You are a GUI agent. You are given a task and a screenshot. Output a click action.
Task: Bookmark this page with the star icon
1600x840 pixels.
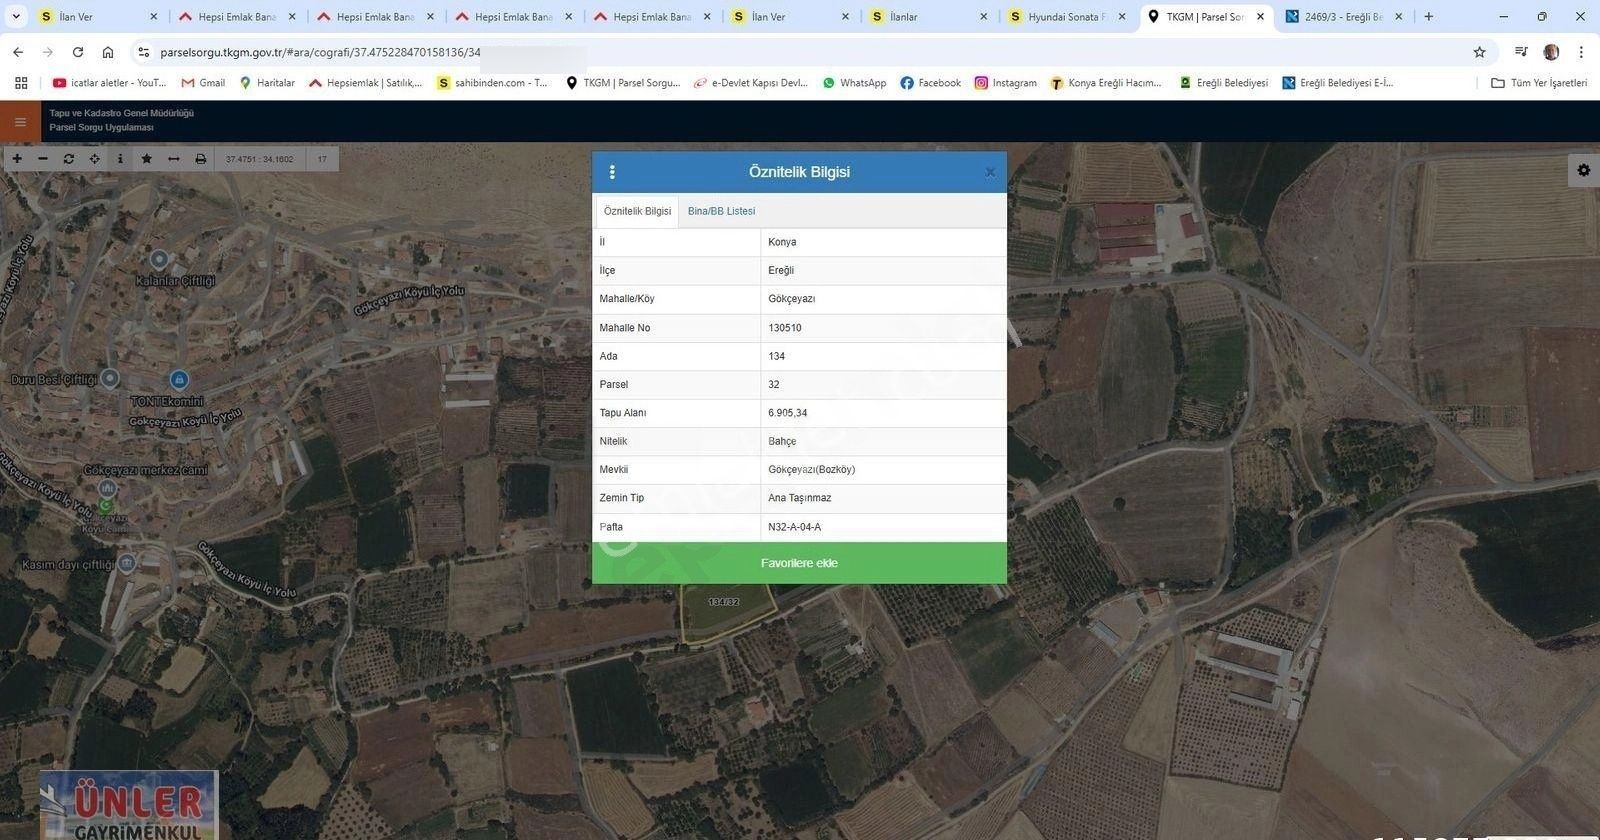1479,52
